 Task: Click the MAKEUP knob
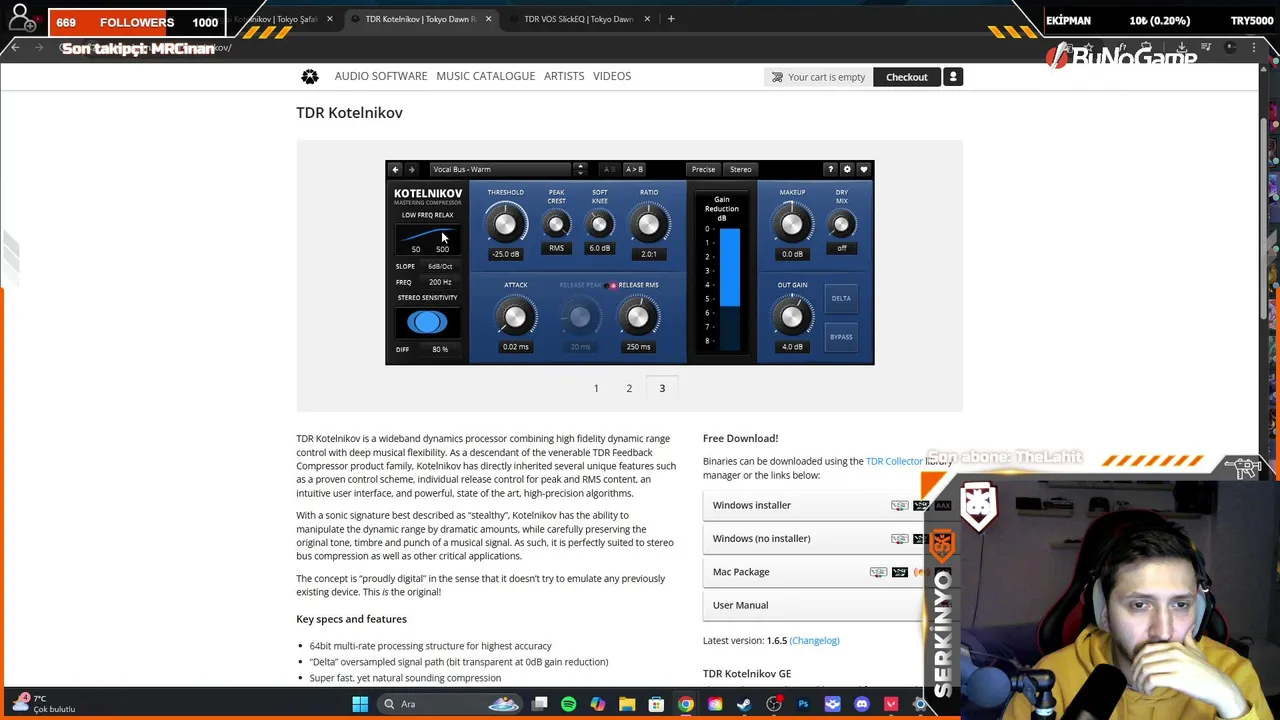click(792, 225)
